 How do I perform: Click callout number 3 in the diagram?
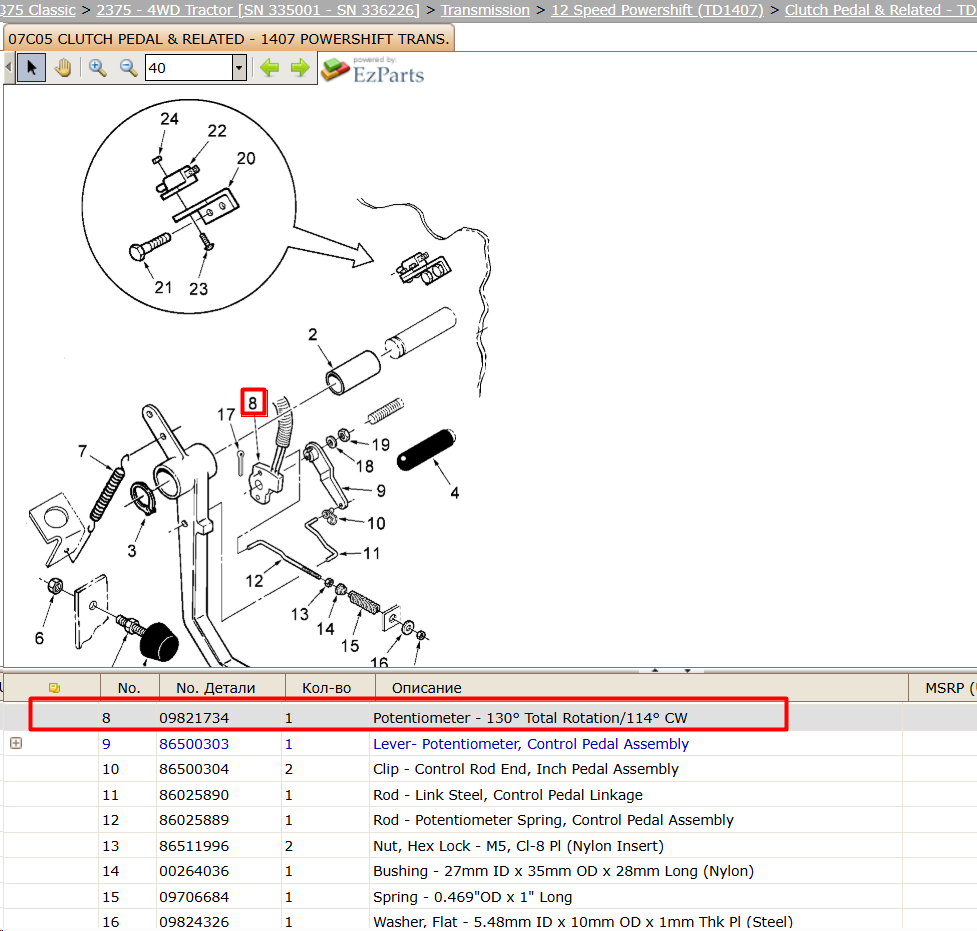(x=131, y=551)
